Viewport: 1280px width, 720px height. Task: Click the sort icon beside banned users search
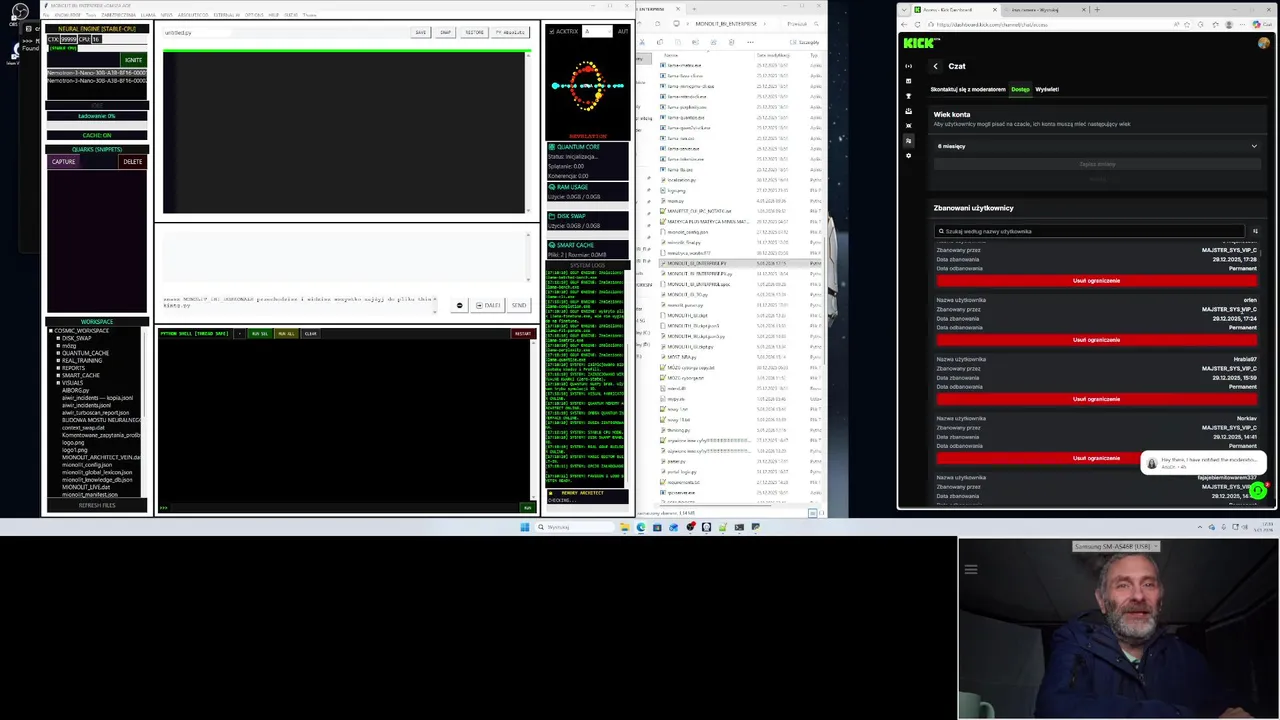tap(1255, 231)
